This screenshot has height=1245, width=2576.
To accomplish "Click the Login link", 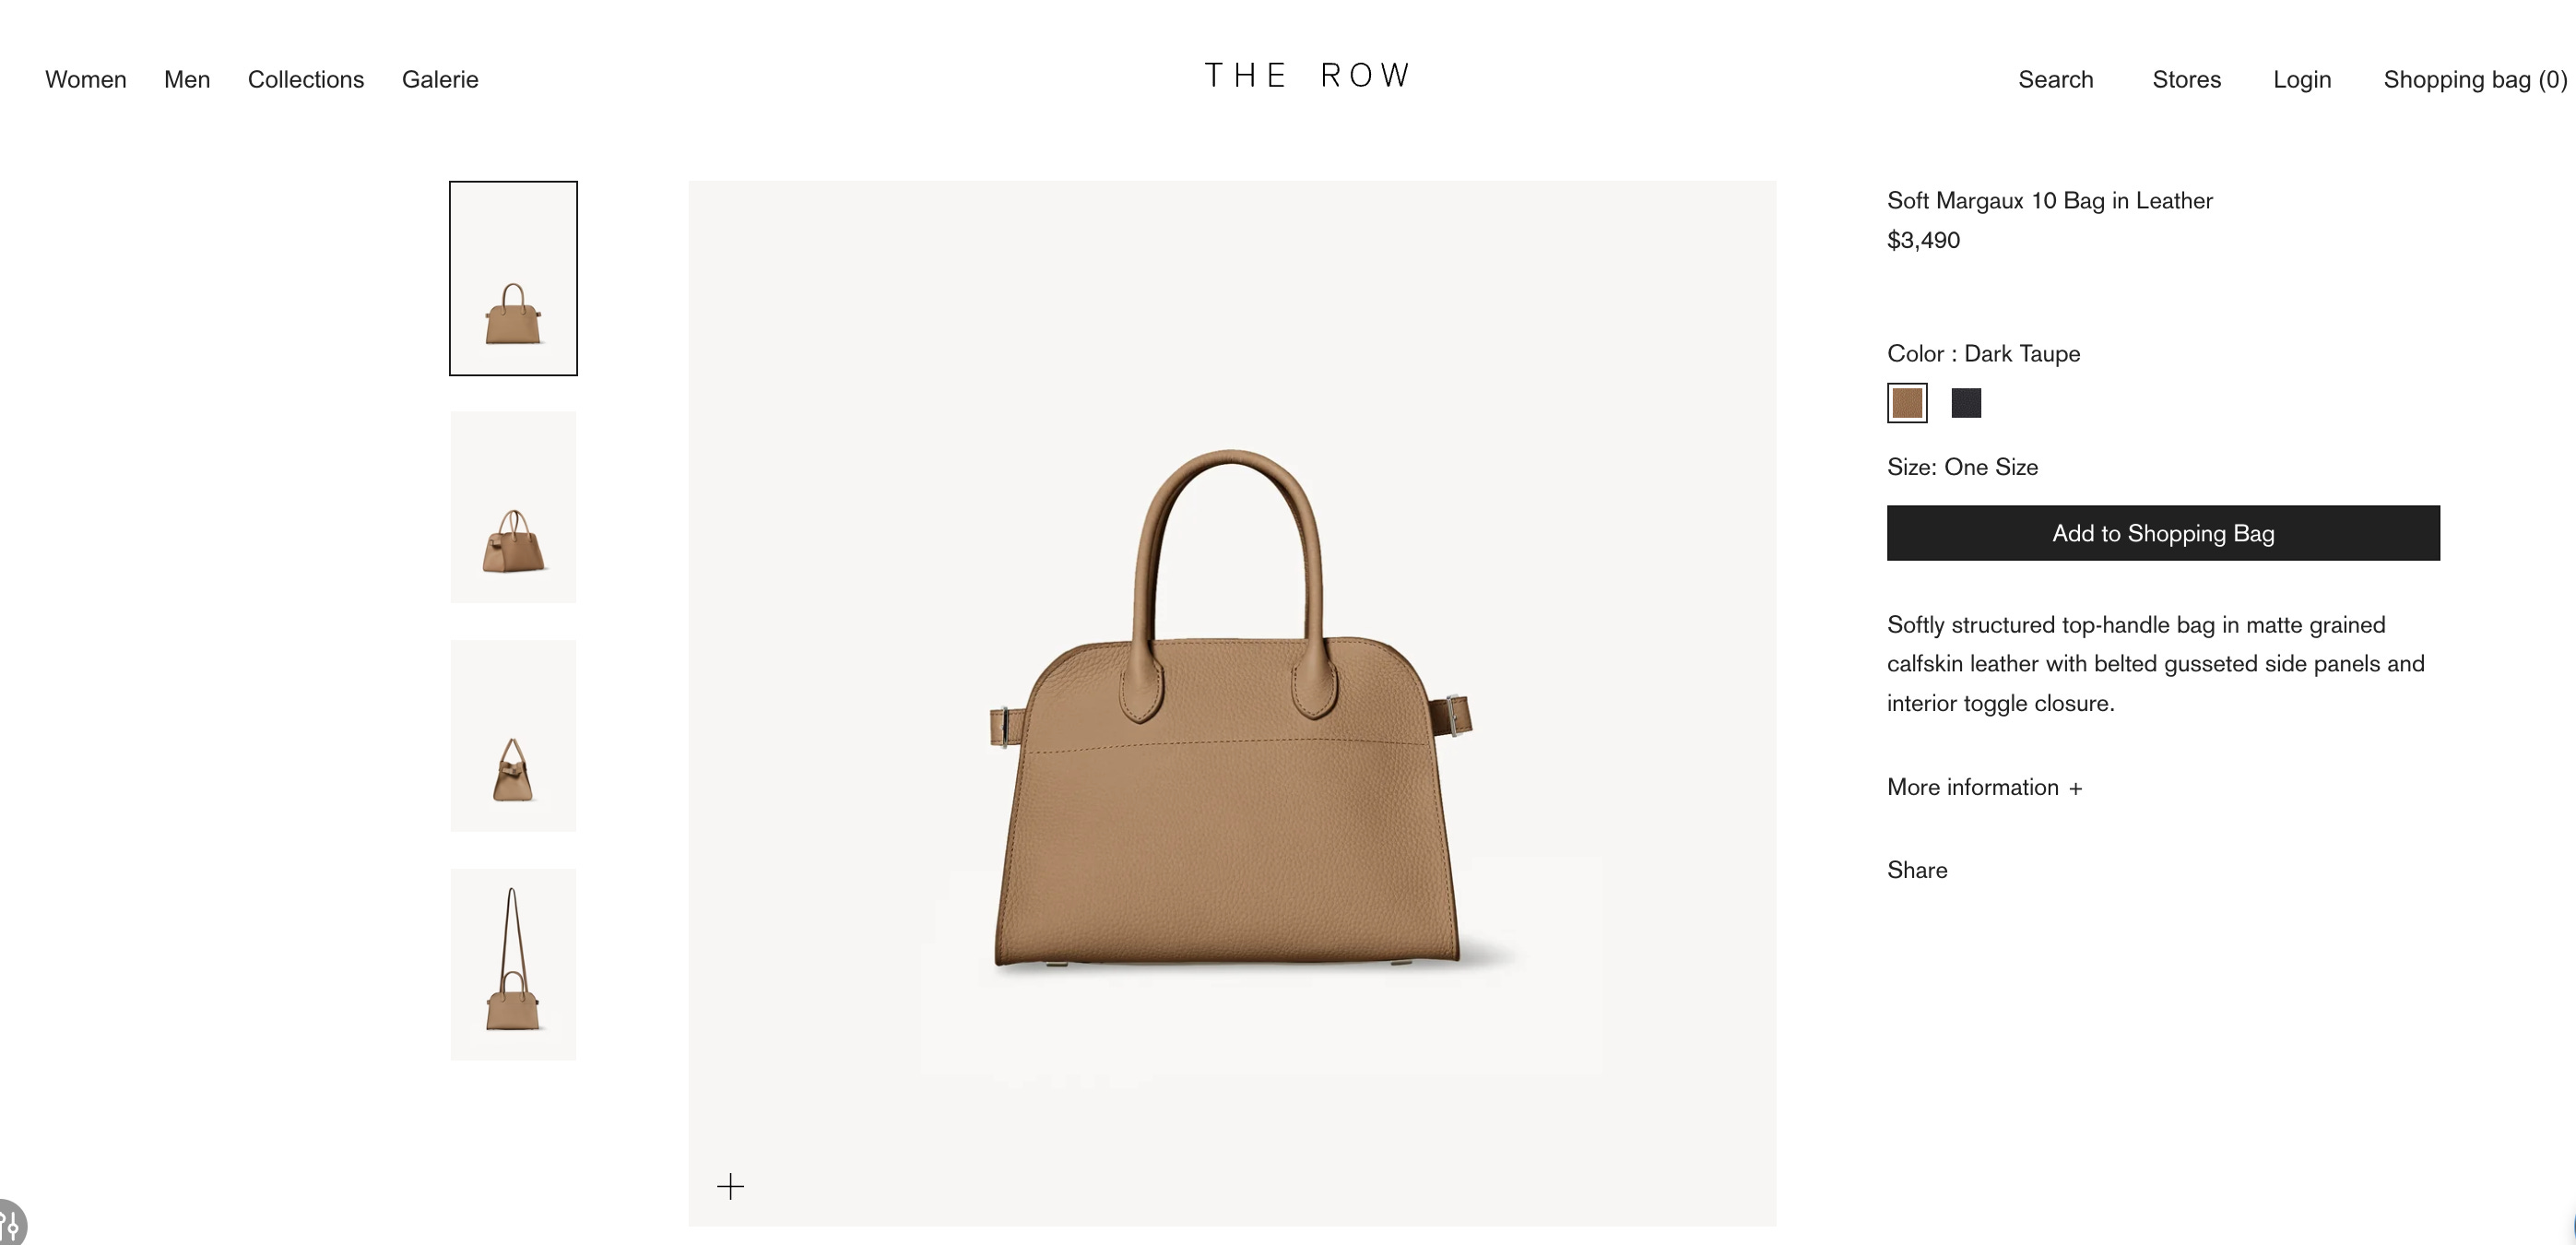I will click(2301, 79).
